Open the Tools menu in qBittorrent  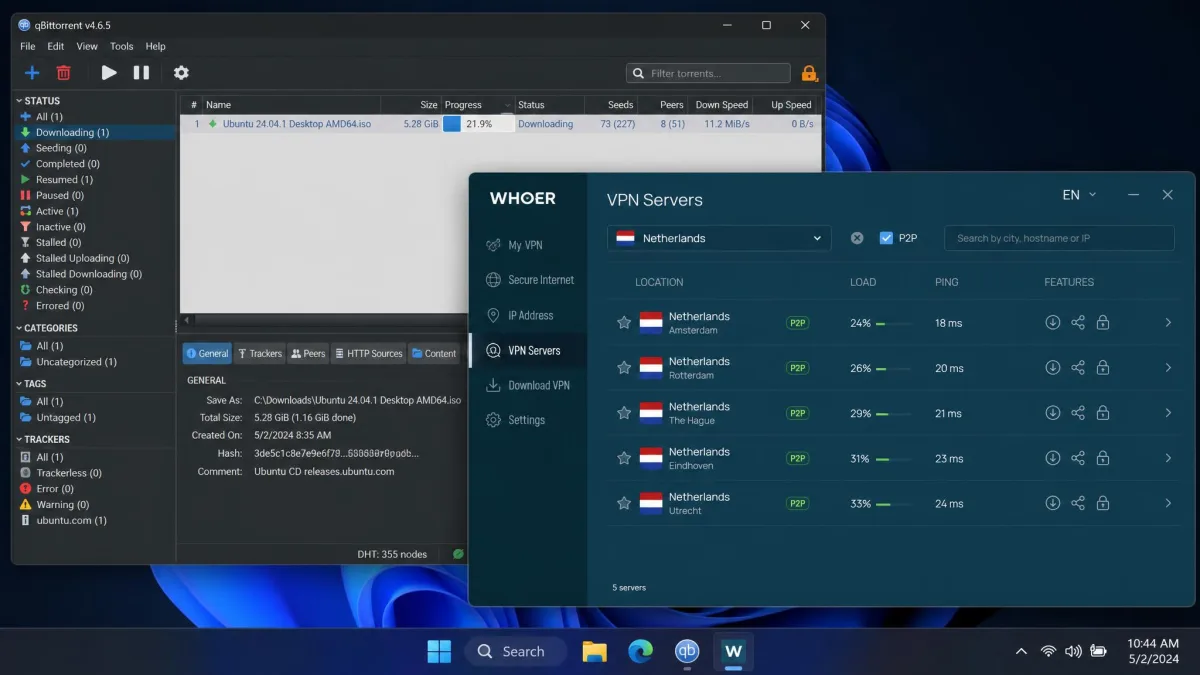tap(122, 46)
